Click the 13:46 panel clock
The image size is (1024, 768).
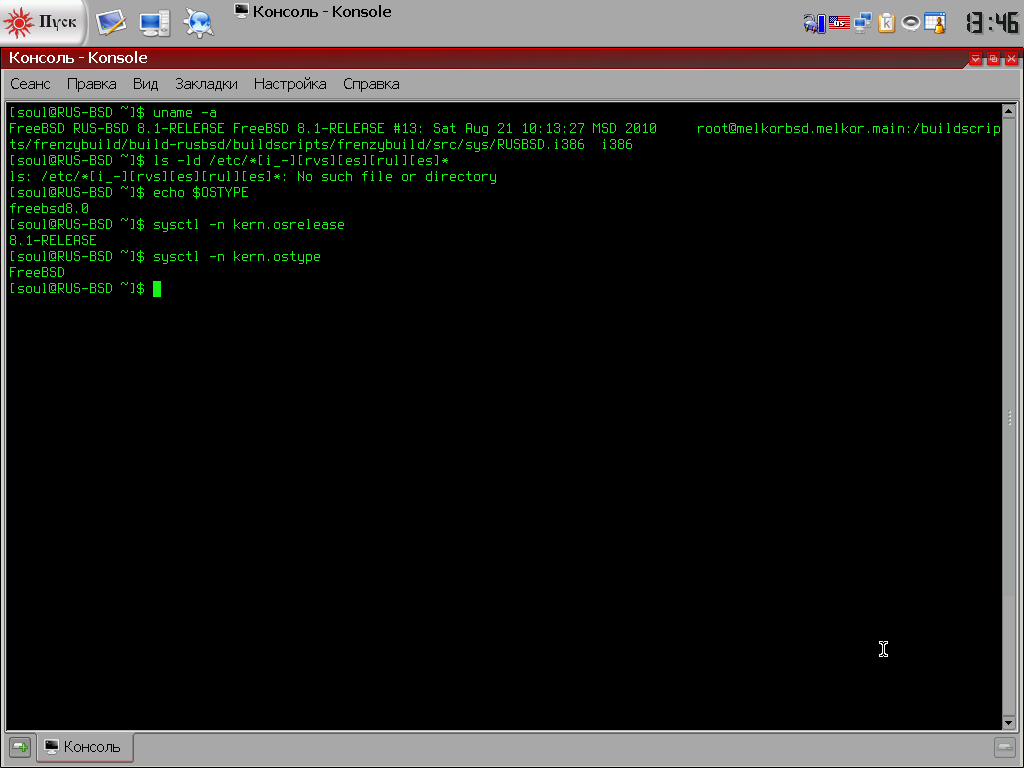[992, 24]
